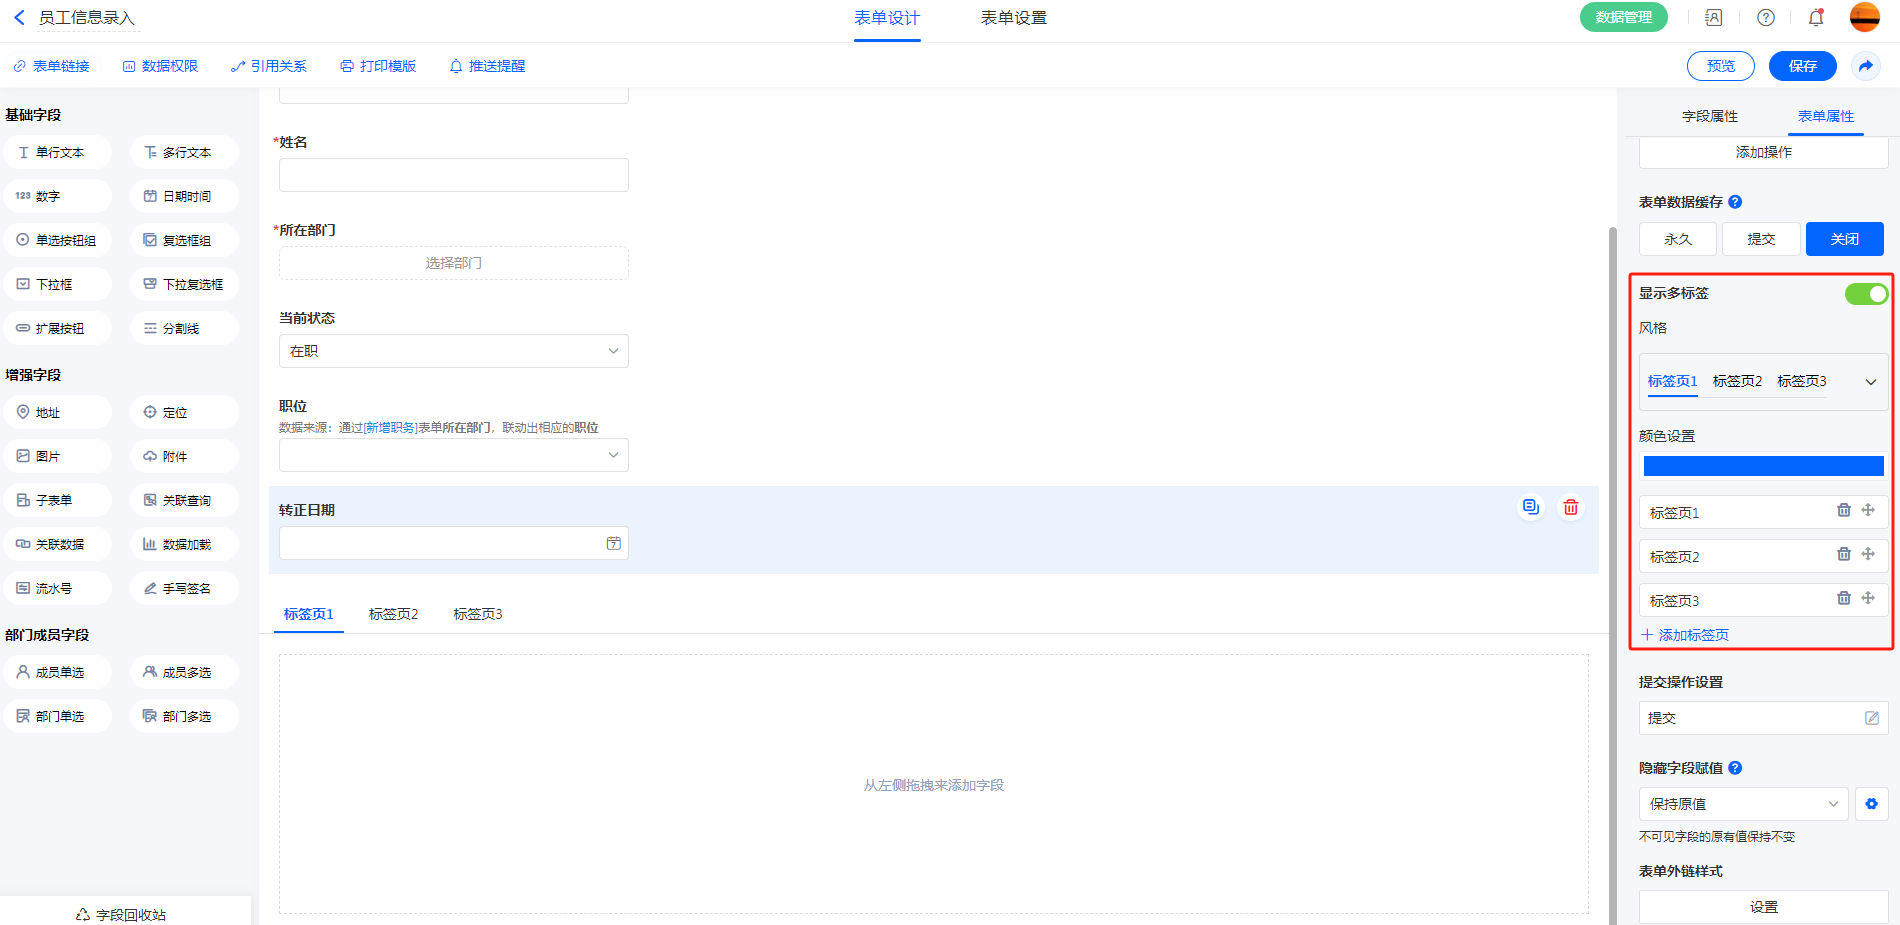Click the copy icon on 转正日期 field
The width and height of the screenshot is (1900, 925).
point(1530,507)
